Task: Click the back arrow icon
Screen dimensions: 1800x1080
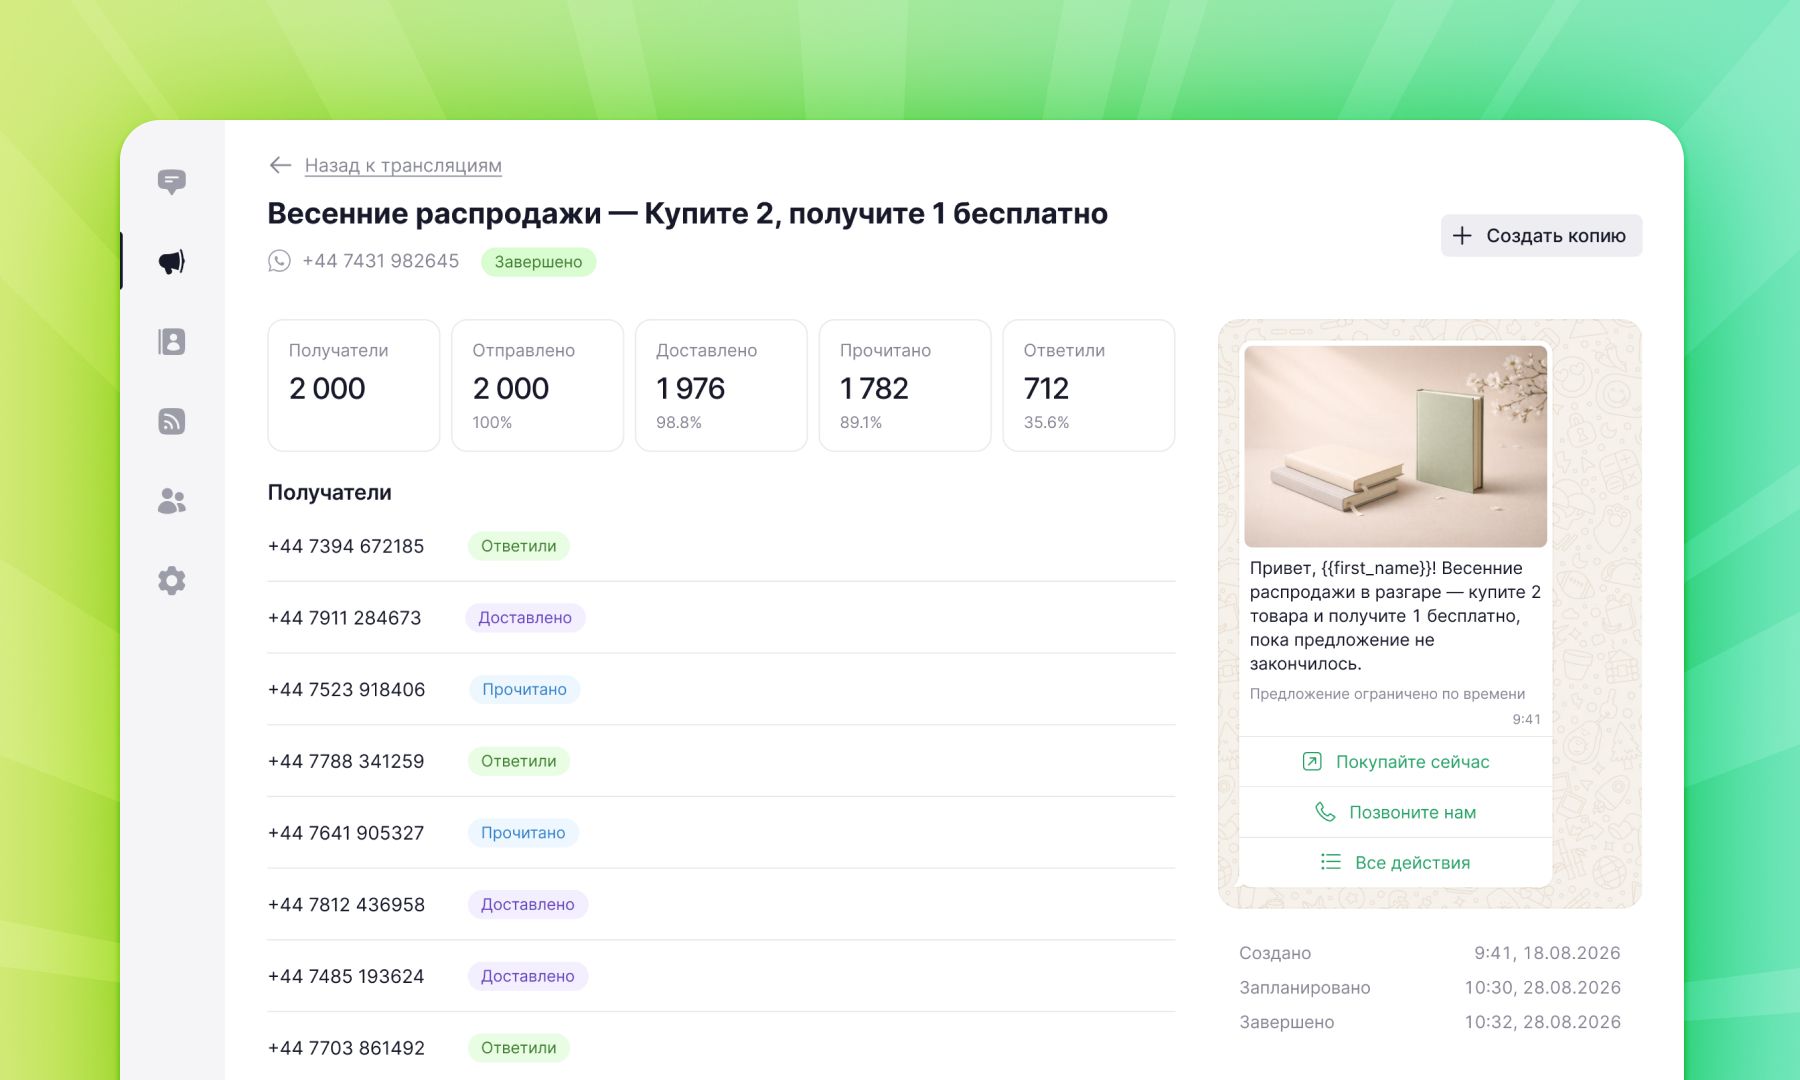Action: (x=280, y=165)
